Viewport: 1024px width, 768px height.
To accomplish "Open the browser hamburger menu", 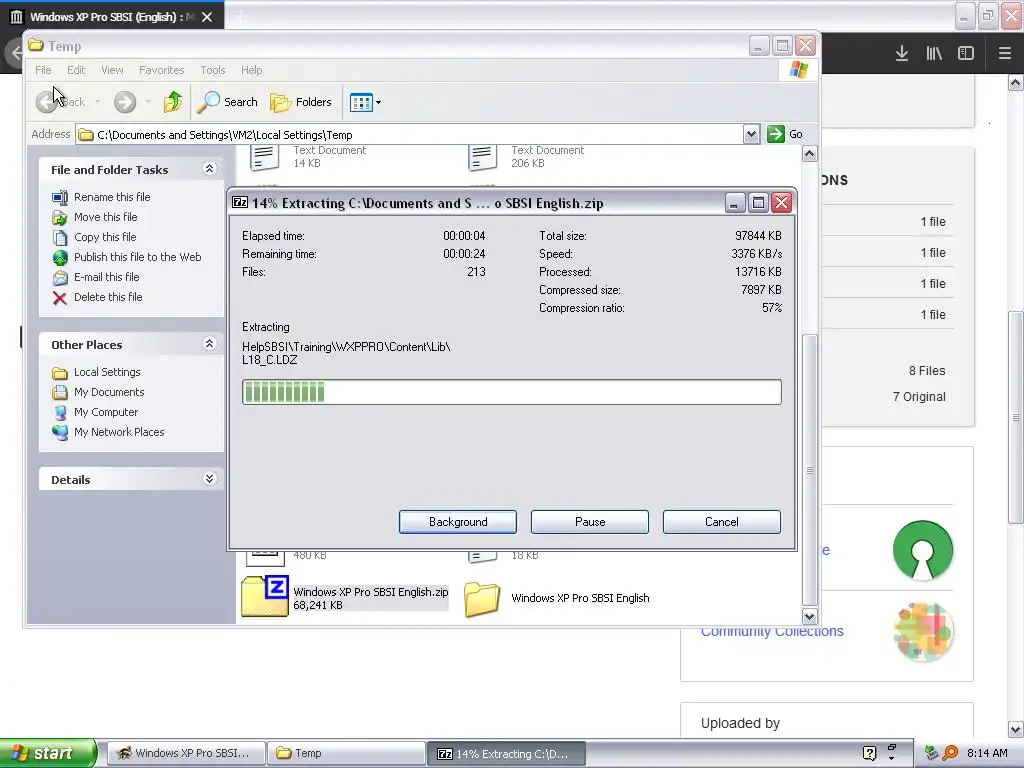I will click(1004, 54).
